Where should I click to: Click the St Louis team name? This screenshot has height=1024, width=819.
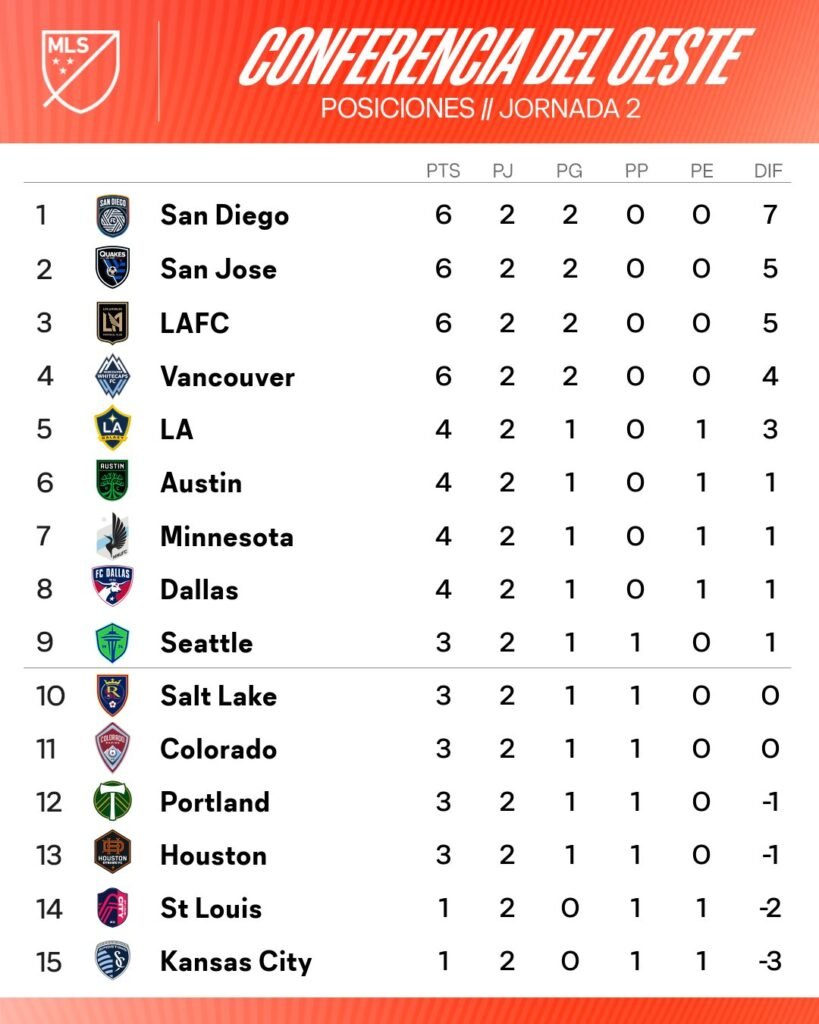coord(211,909)
